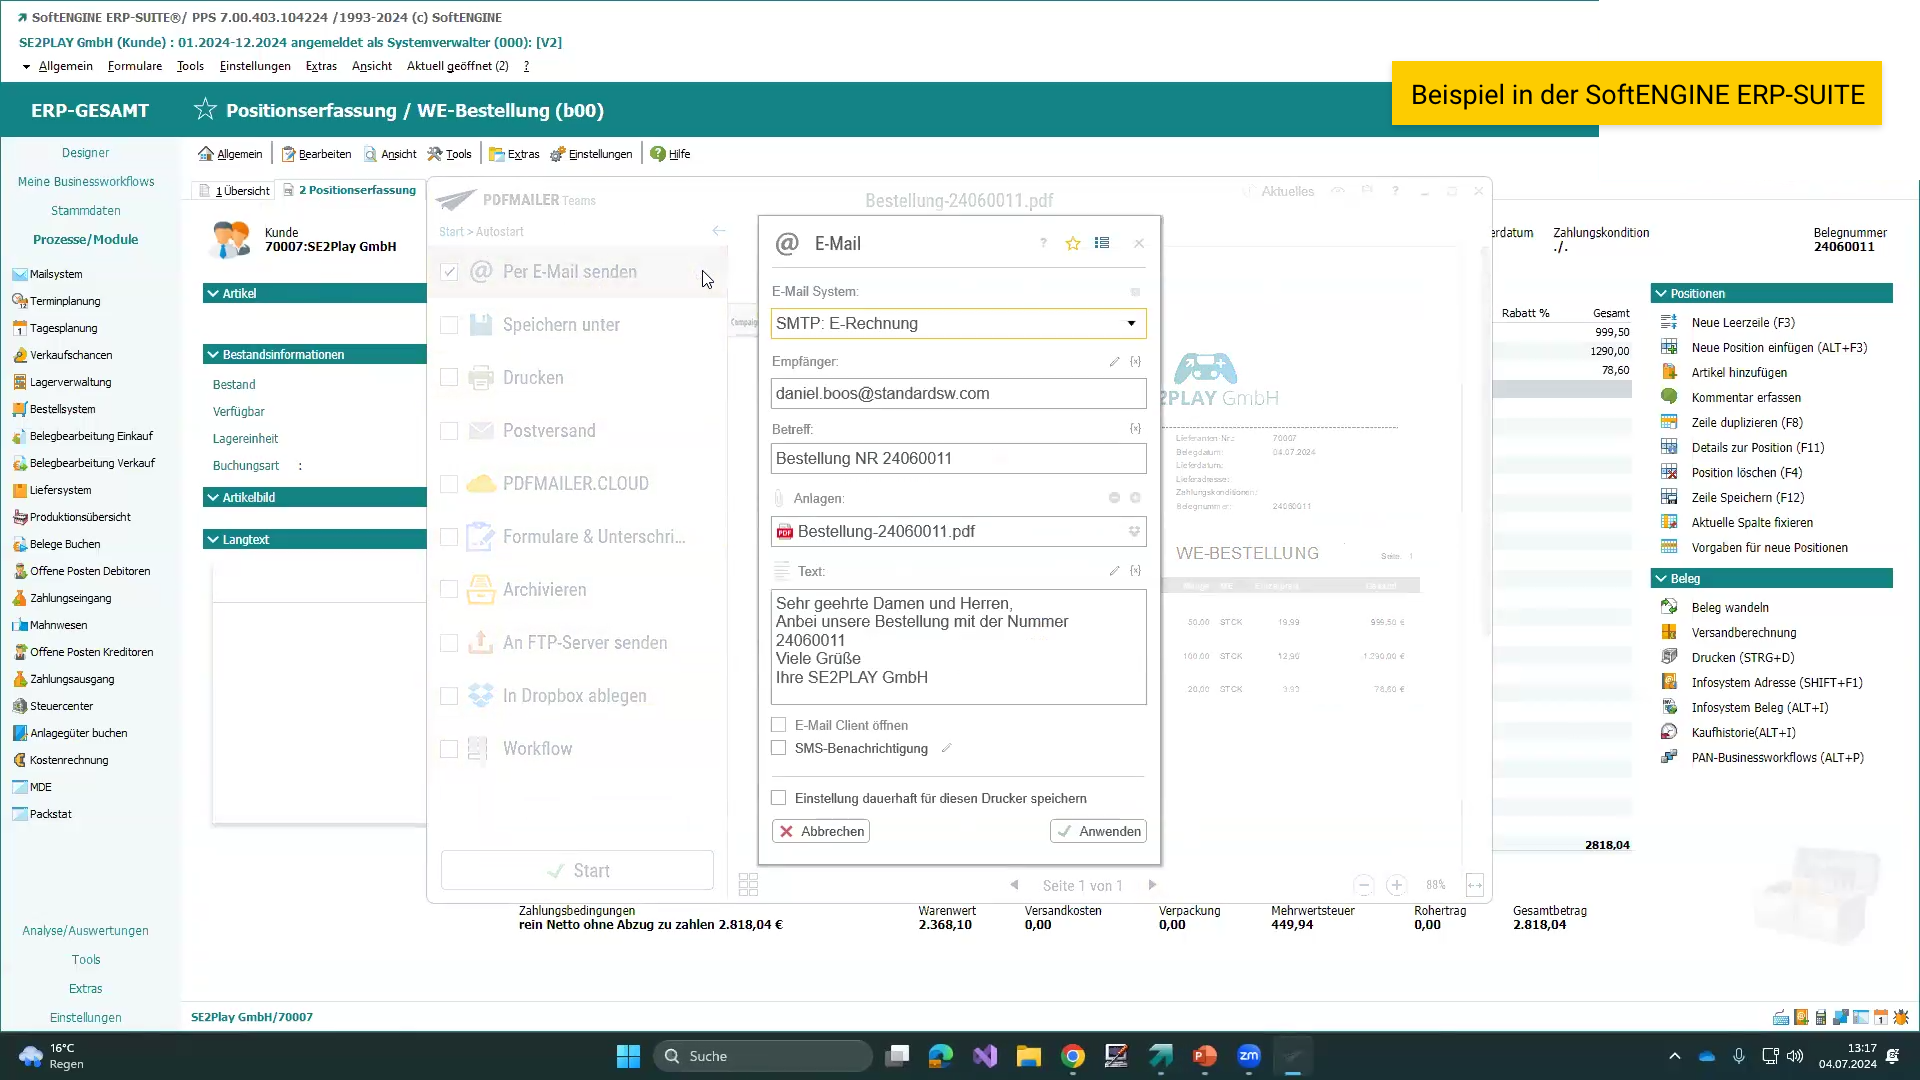
Task: Open Hilfe toolbar menu
Action: click(x=670, y=154)
